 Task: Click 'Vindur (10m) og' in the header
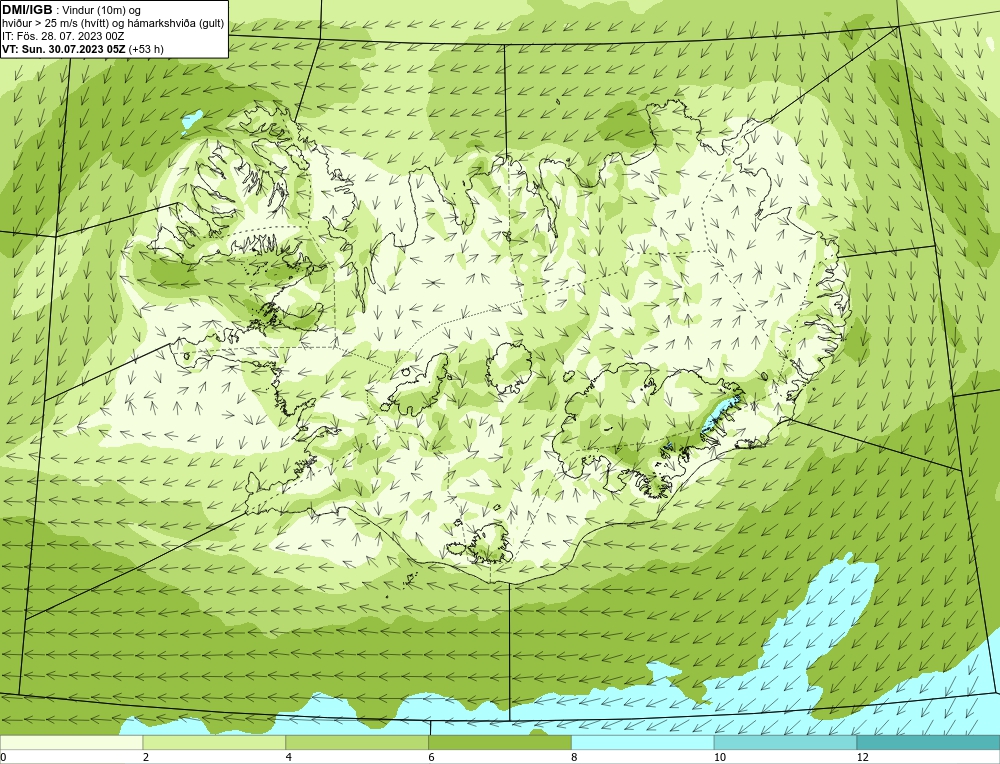(x=103, y=11)
